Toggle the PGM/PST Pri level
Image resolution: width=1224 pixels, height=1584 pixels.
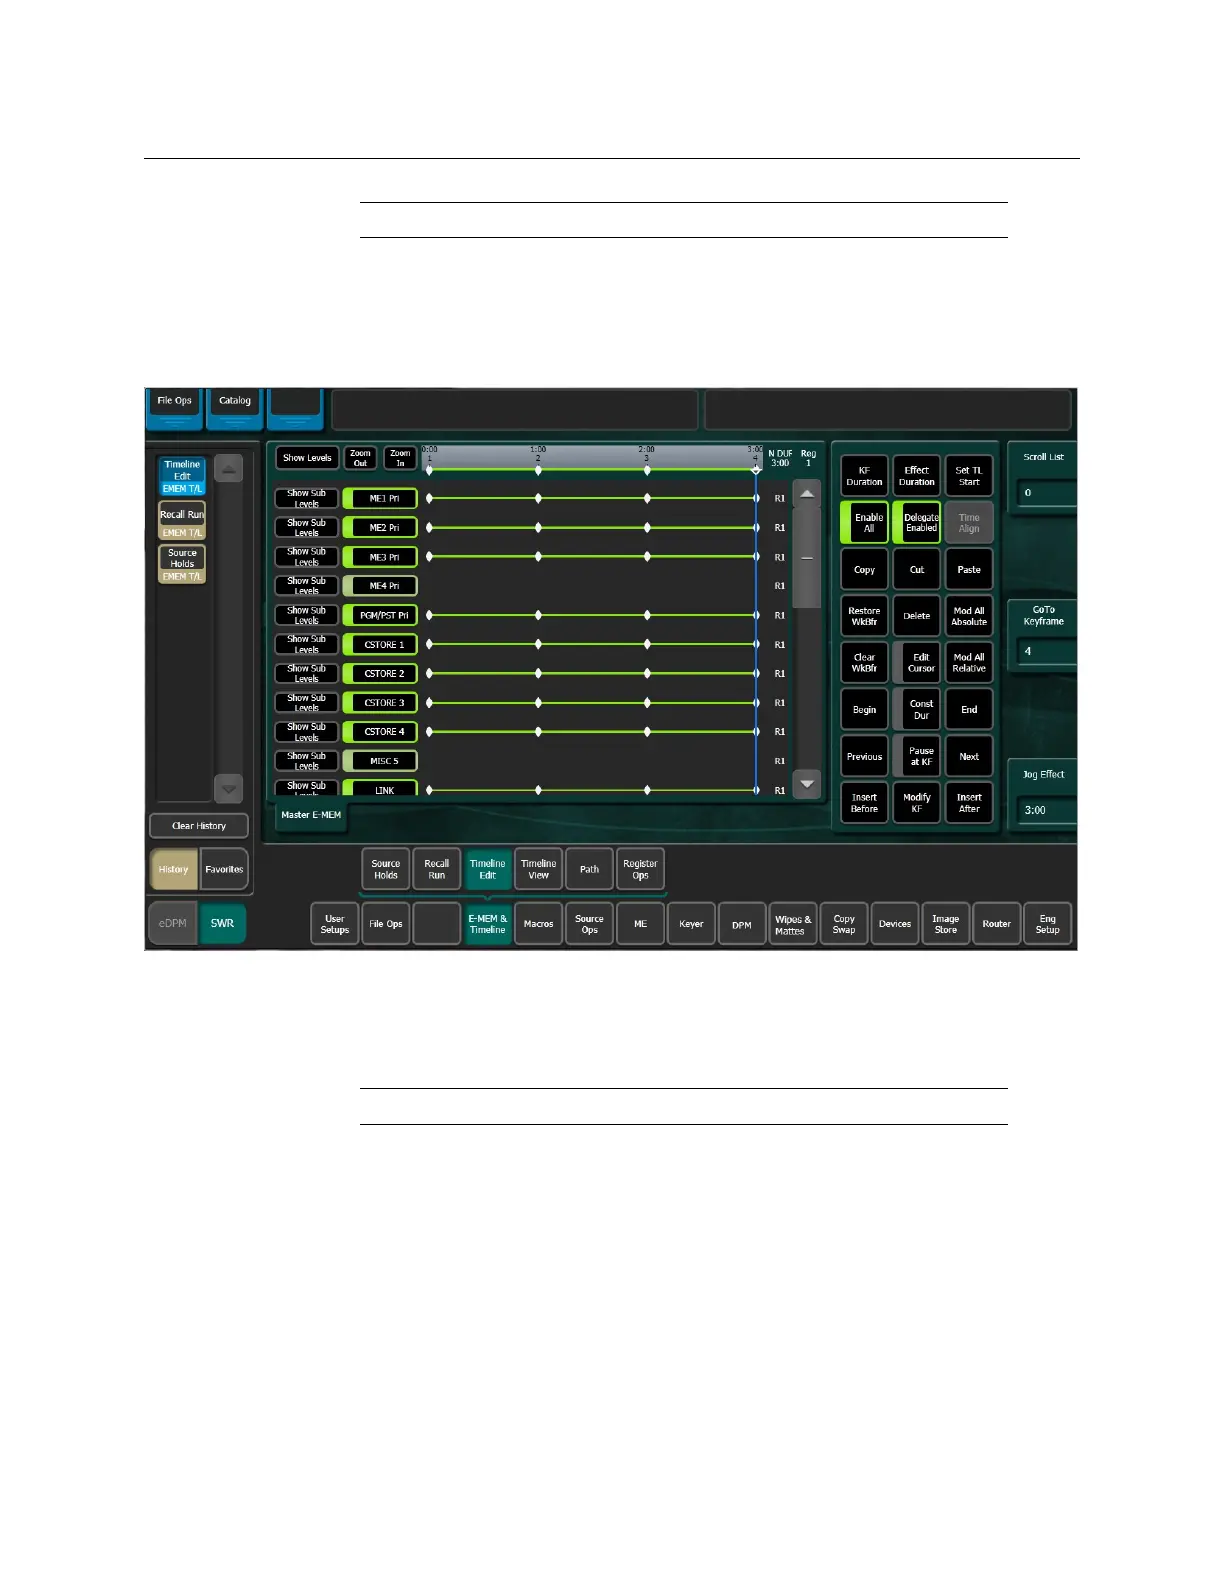[x=380, y=615]
